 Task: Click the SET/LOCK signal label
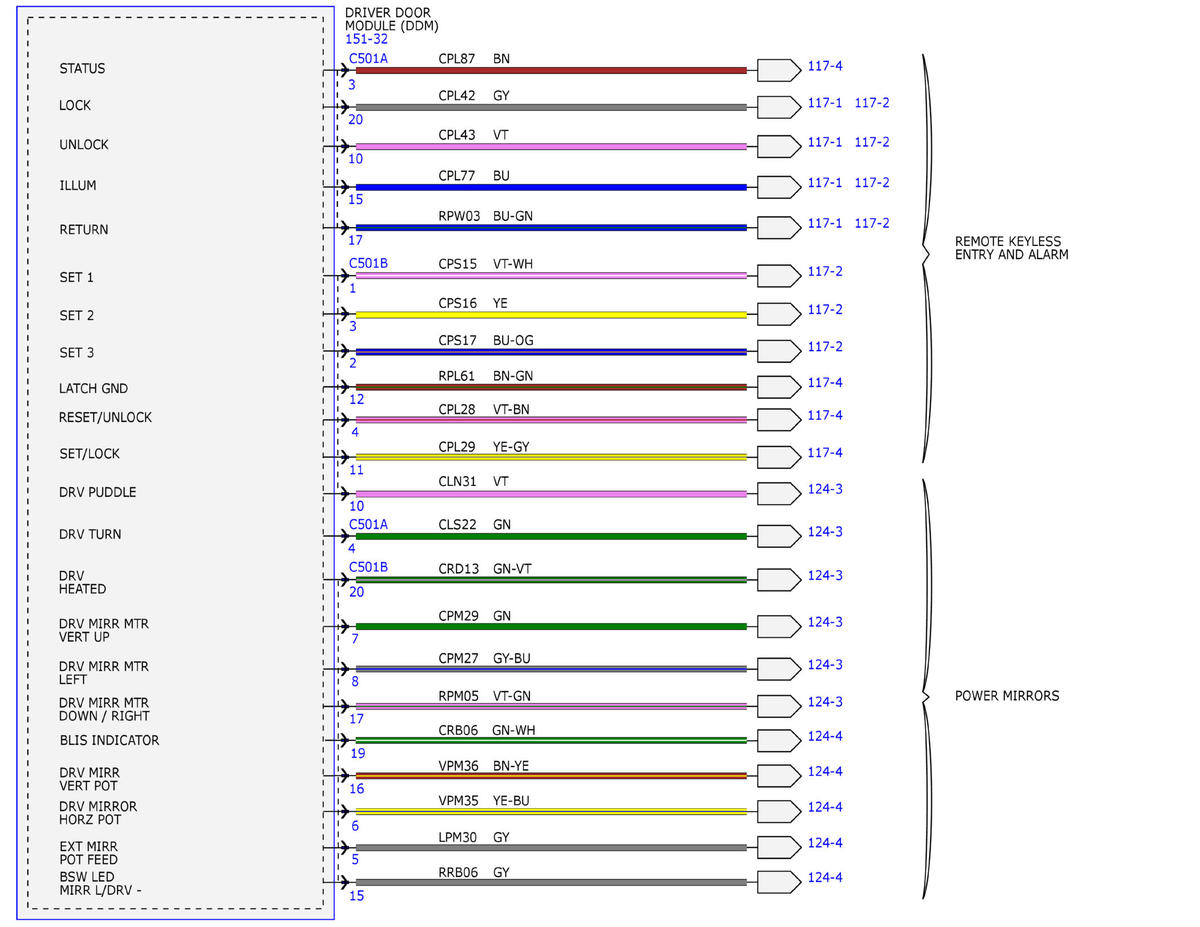click(89, 454)
